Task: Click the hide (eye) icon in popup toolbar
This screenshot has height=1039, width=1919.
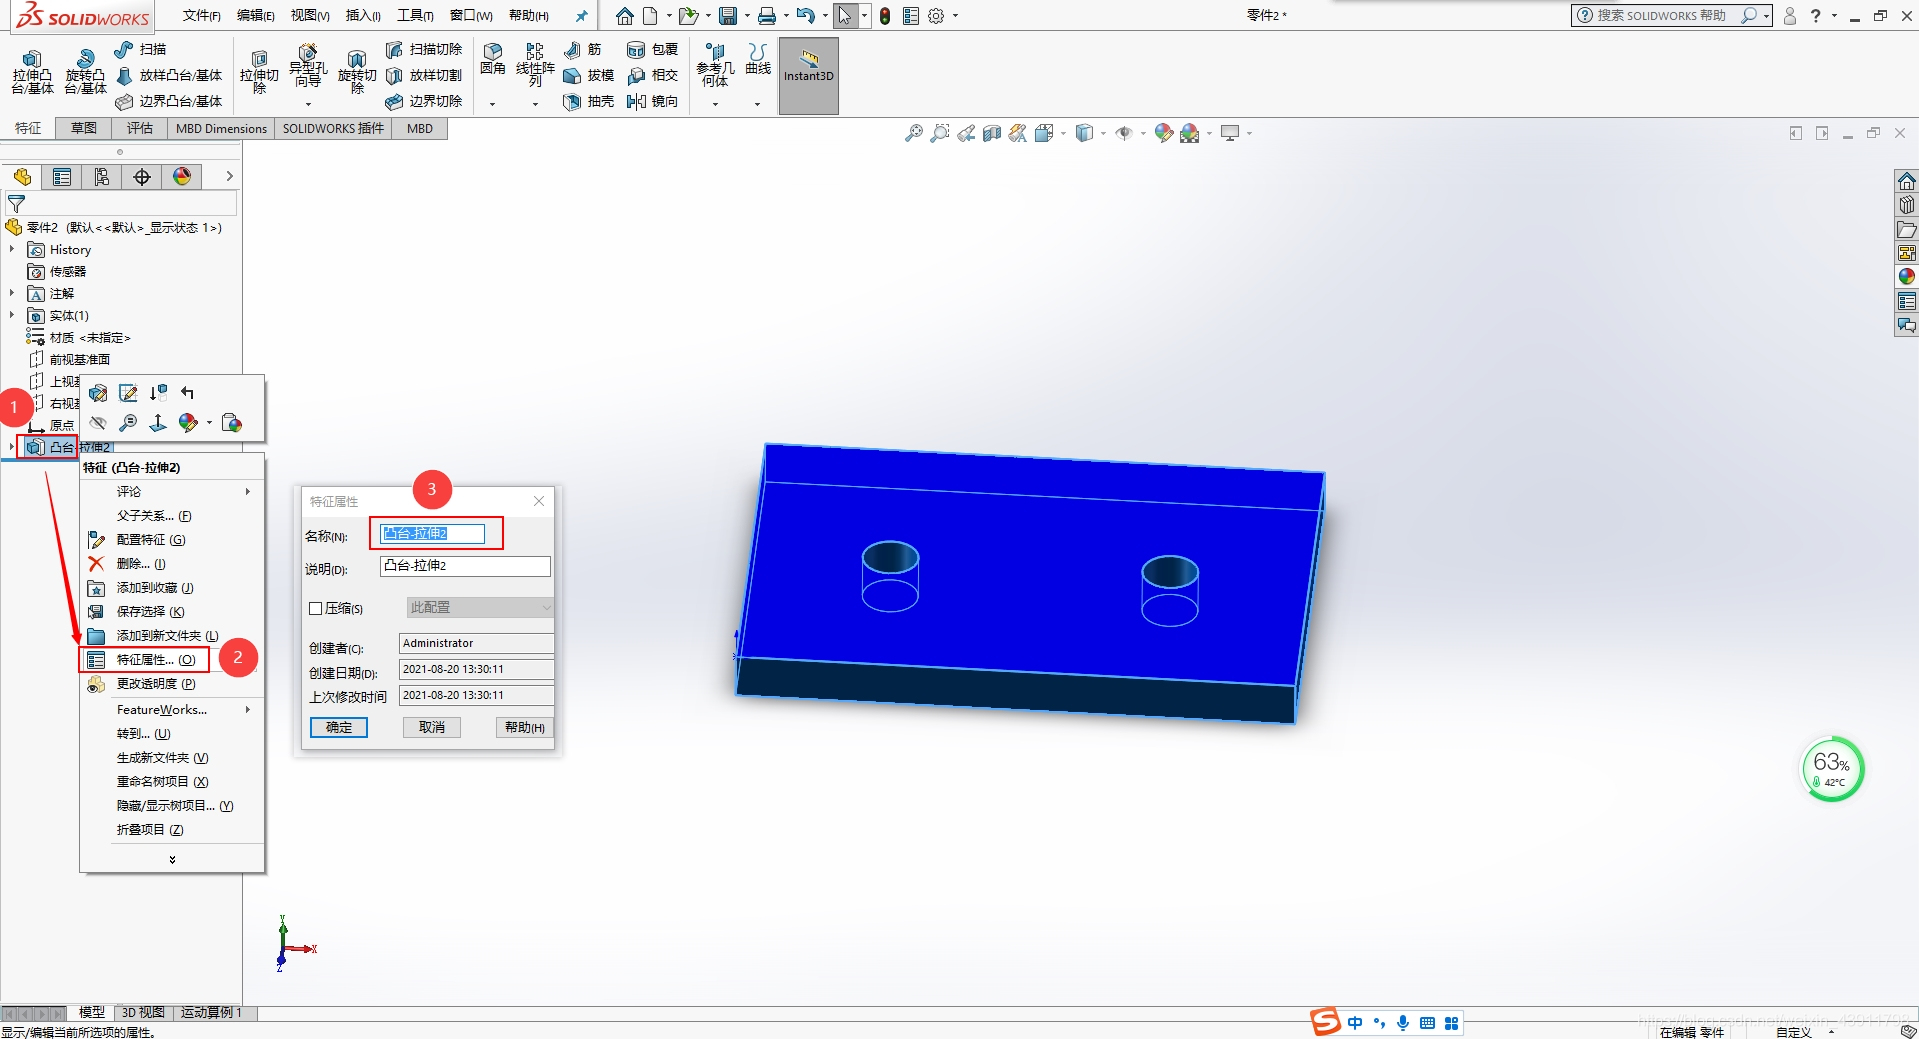Action: 98,423
